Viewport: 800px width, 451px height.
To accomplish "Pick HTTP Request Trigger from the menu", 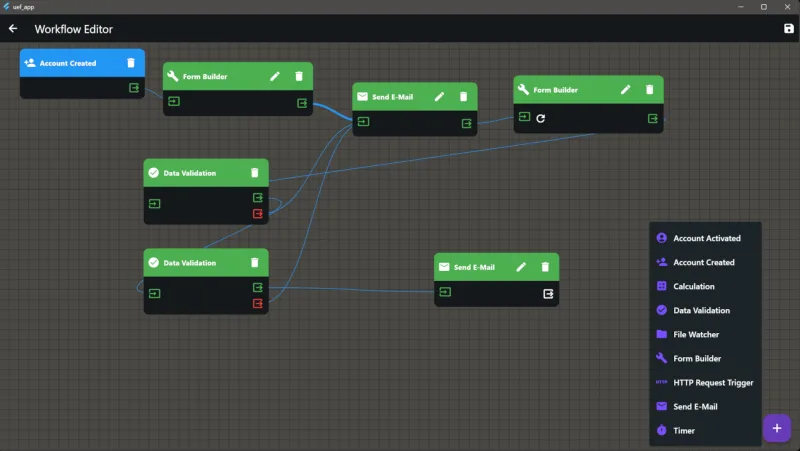I will [705, 382].
